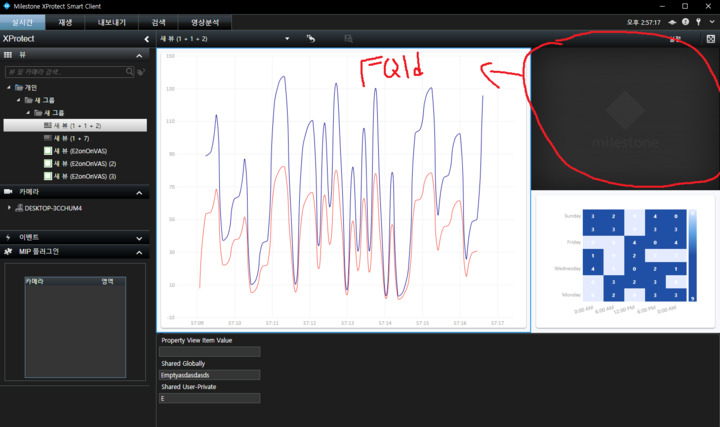Collapse the 개인 folder tree node
The height and width of the screenshot is (427, 720).
9,87
